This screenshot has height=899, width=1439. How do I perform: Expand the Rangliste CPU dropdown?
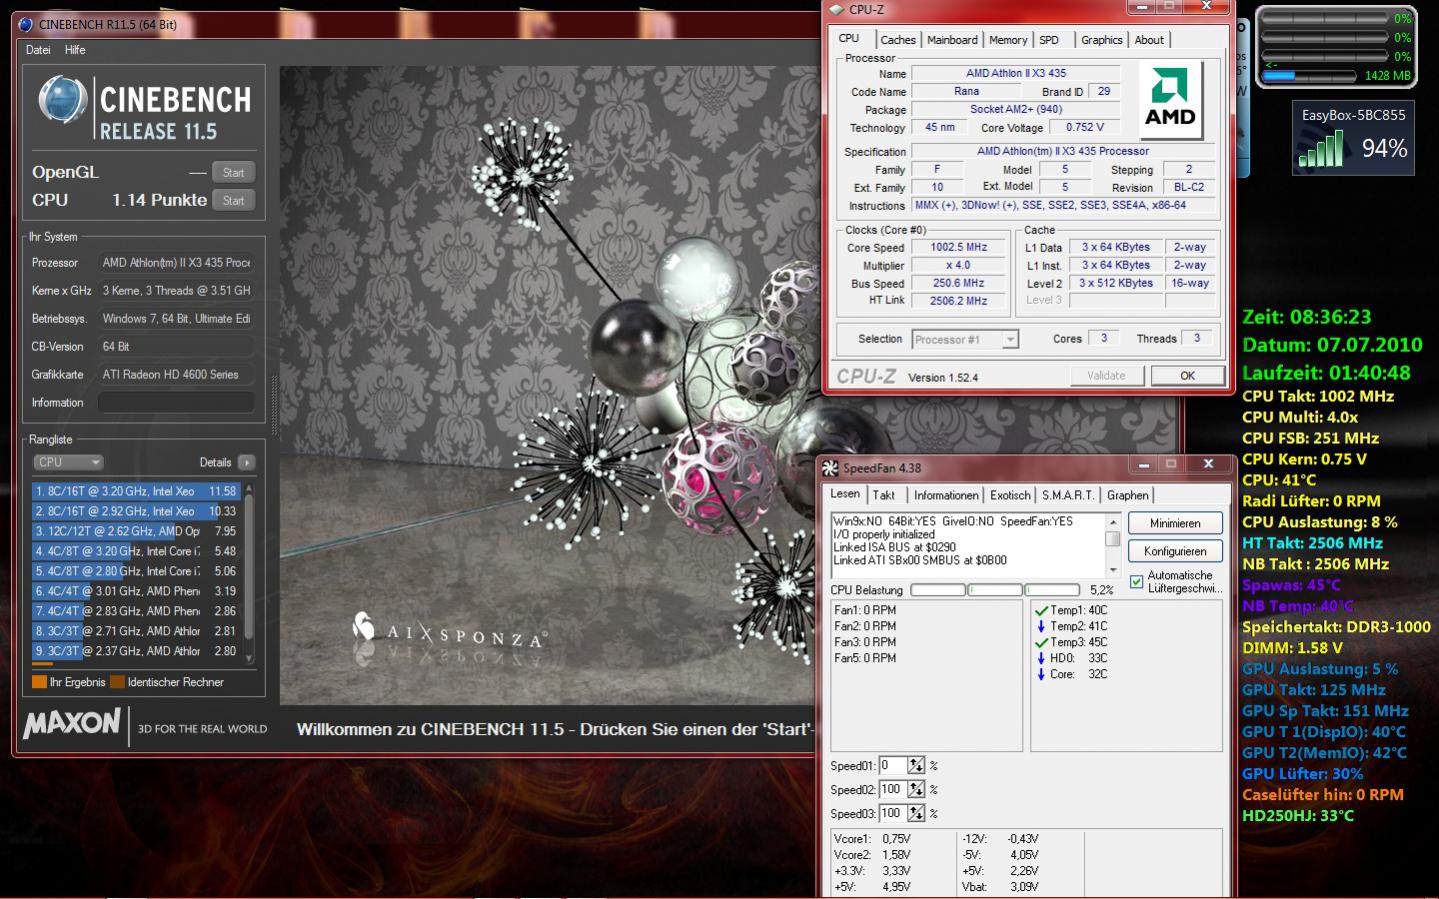tap(68, 462)
